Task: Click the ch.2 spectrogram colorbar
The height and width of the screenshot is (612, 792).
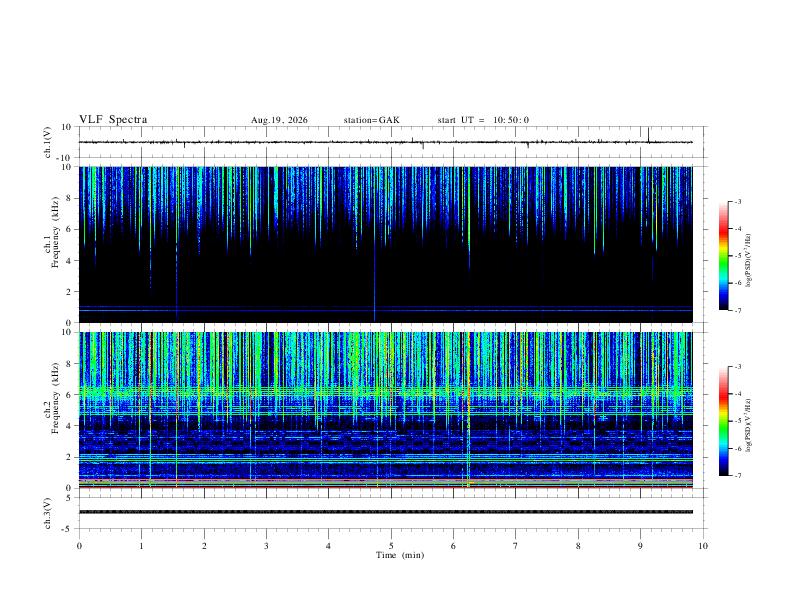Action: [x=723, y=421]
